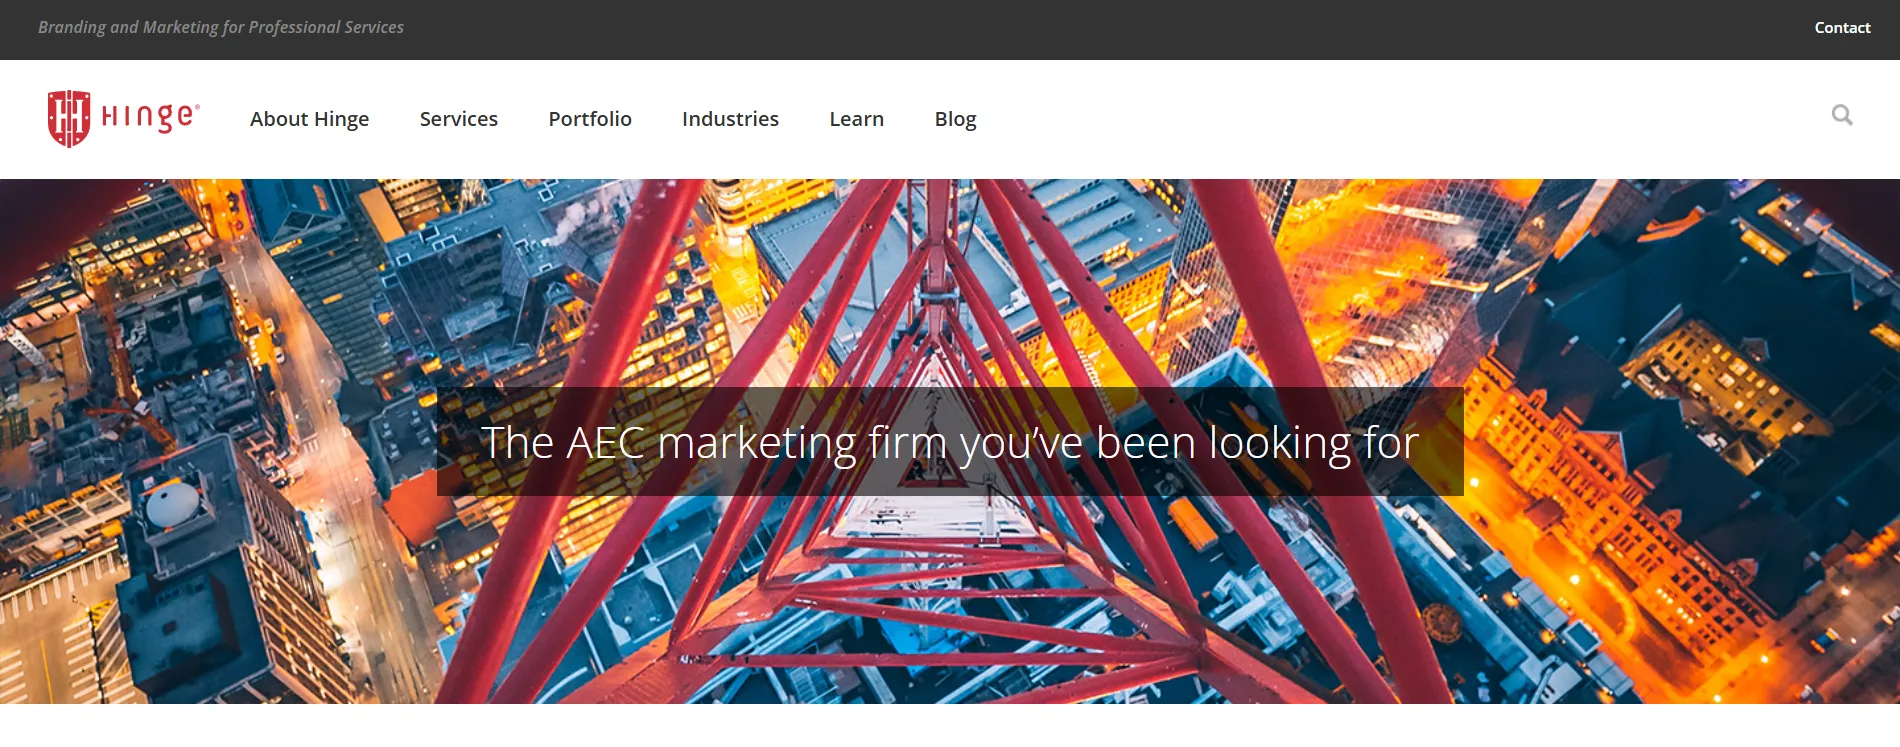Open the search magnifier icon

point(1841,115)
